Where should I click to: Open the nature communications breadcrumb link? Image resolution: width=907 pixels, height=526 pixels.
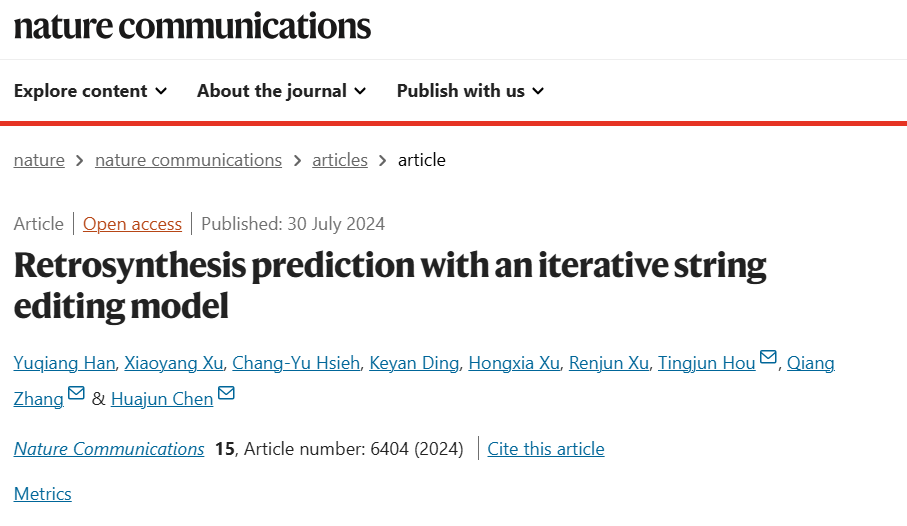point(189,160)
